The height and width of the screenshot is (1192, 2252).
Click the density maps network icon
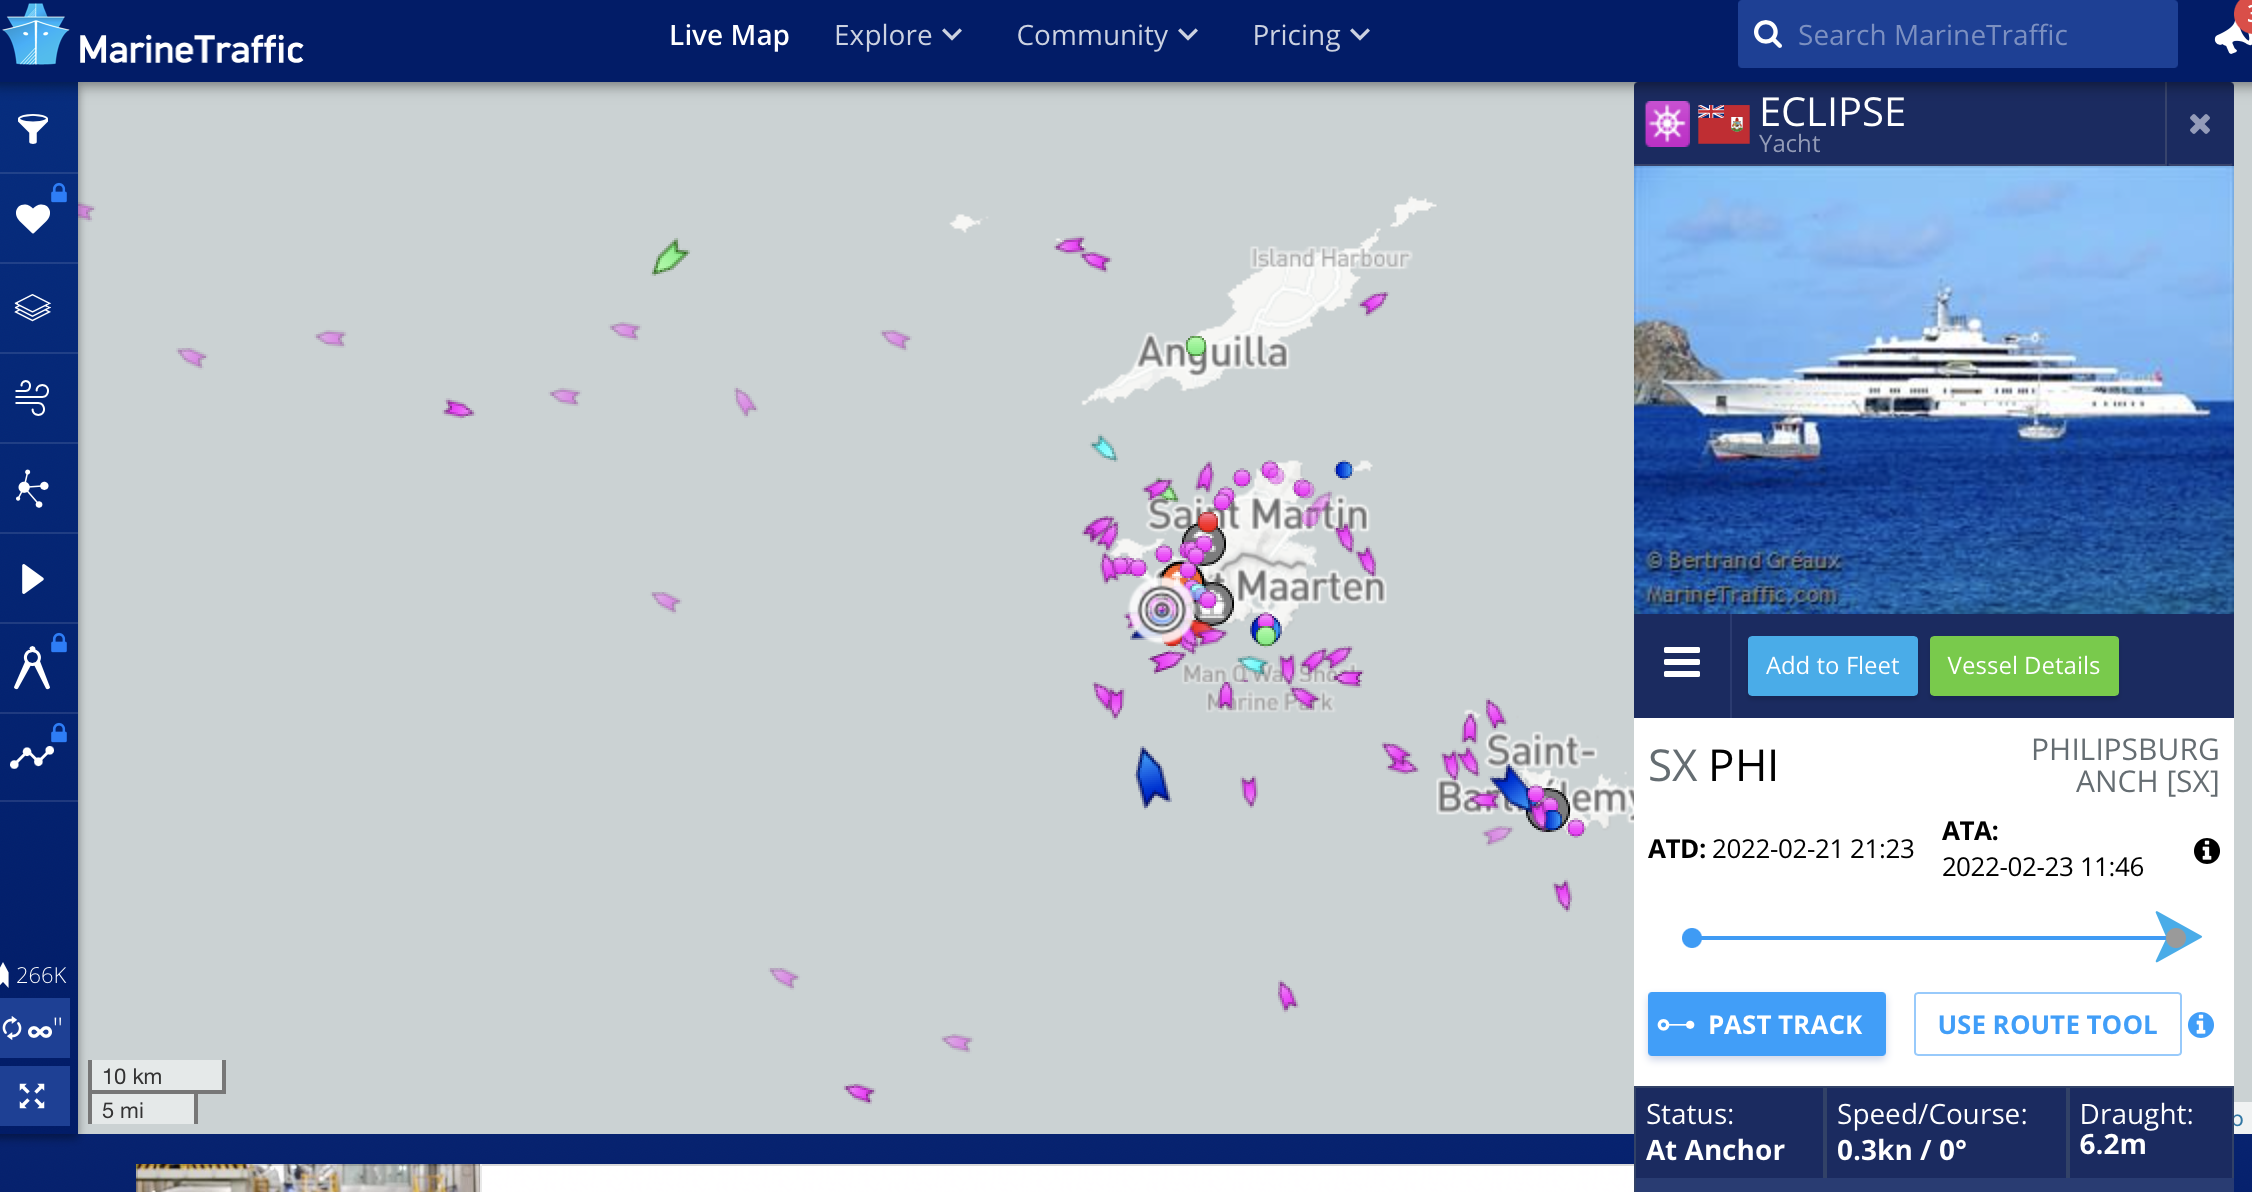point(33,489)
